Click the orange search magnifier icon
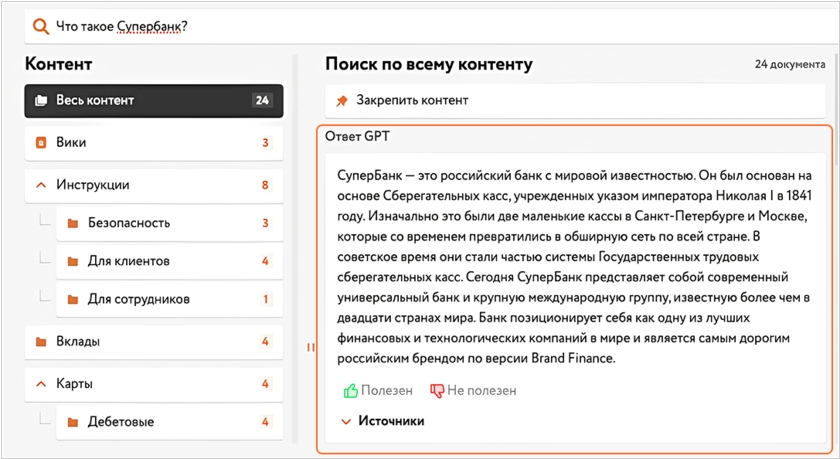The height and width of the screenshot is (459, 840). 41,26
